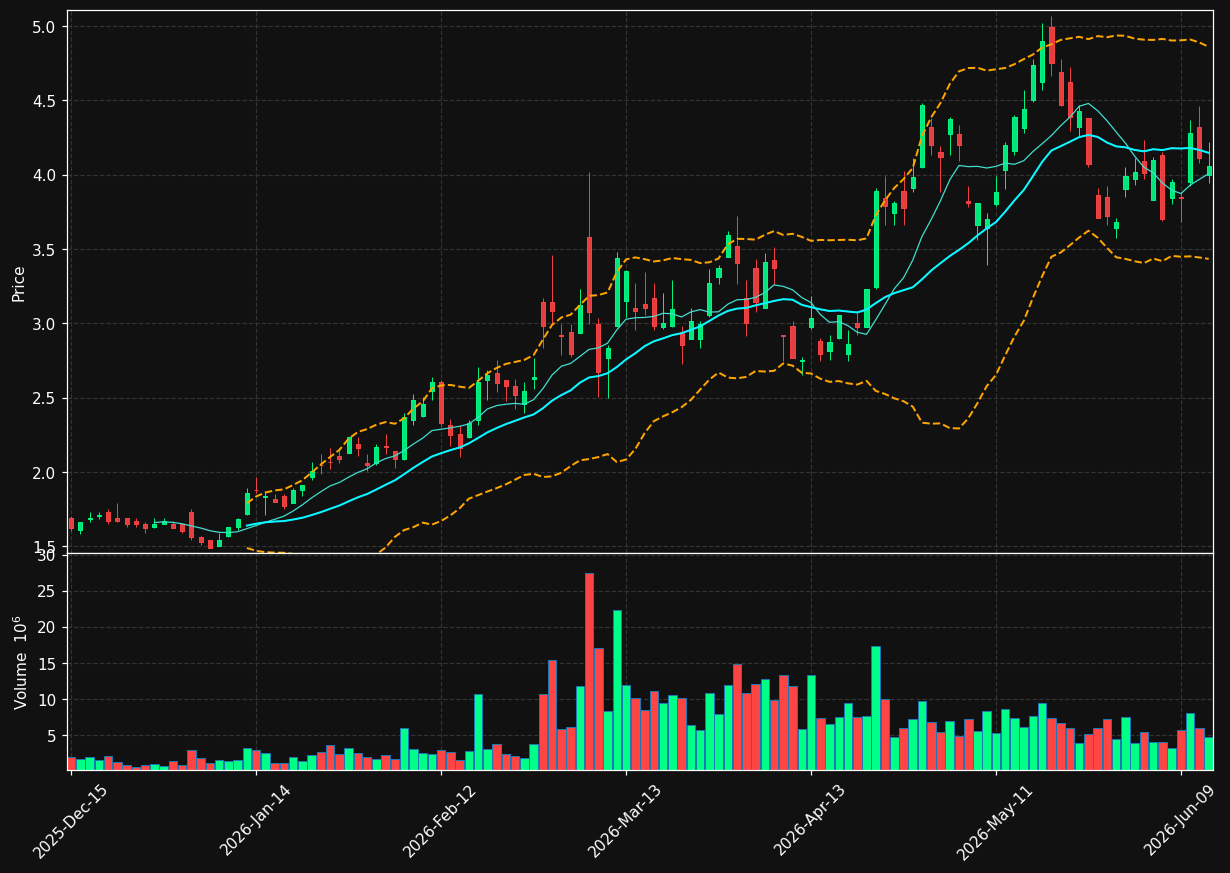Click the 5 volume axis label

click(x=53, y=736)
